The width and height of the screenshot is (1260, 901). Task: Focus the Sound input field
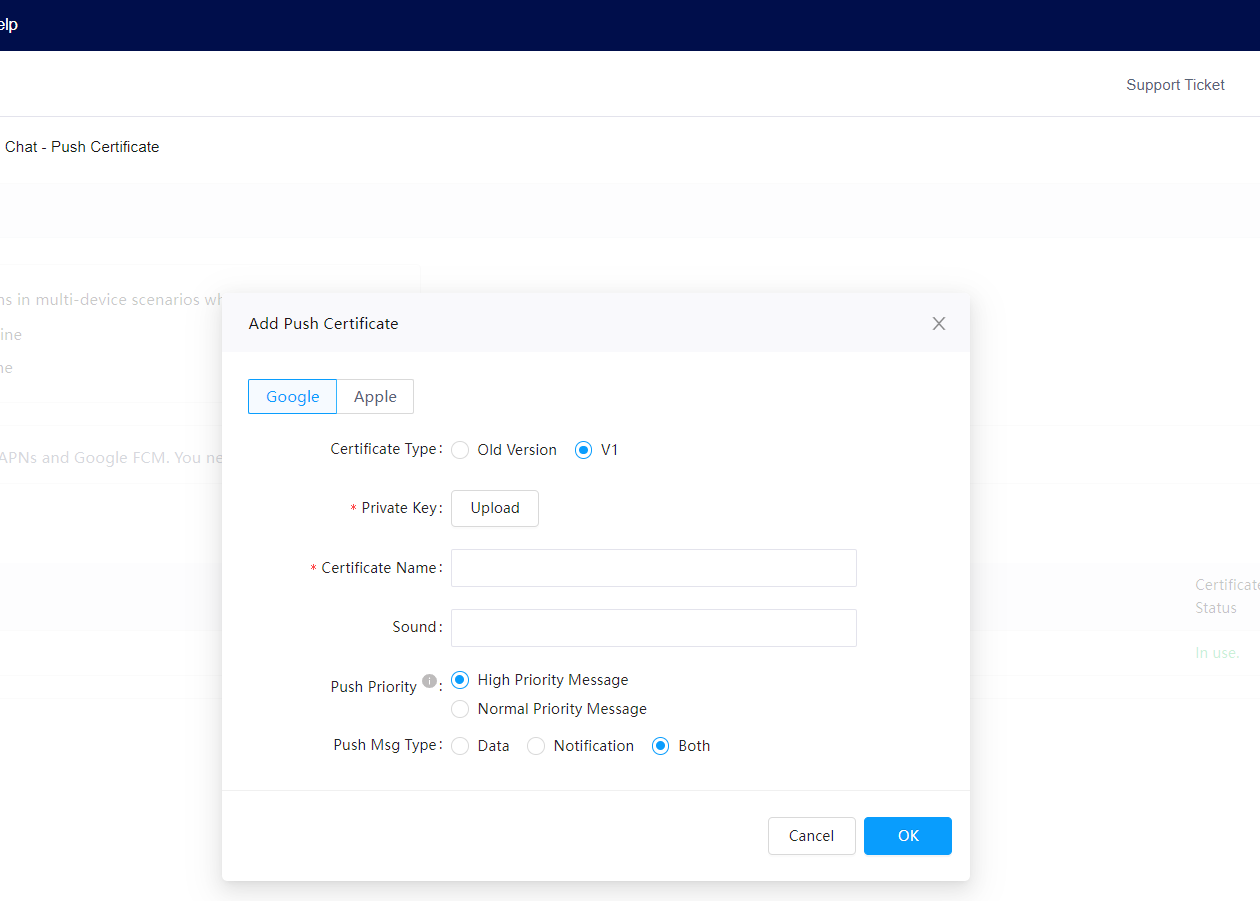[654, 628]
